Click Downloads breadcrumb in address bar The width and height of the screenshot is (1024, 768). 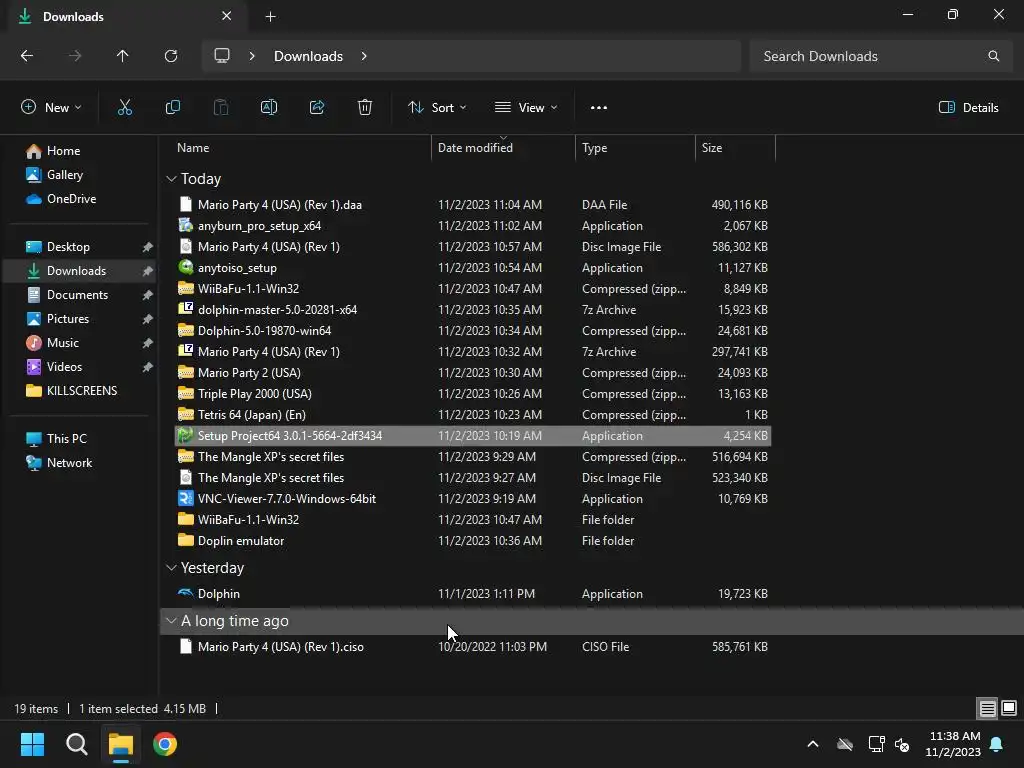[x=308, y=56]
